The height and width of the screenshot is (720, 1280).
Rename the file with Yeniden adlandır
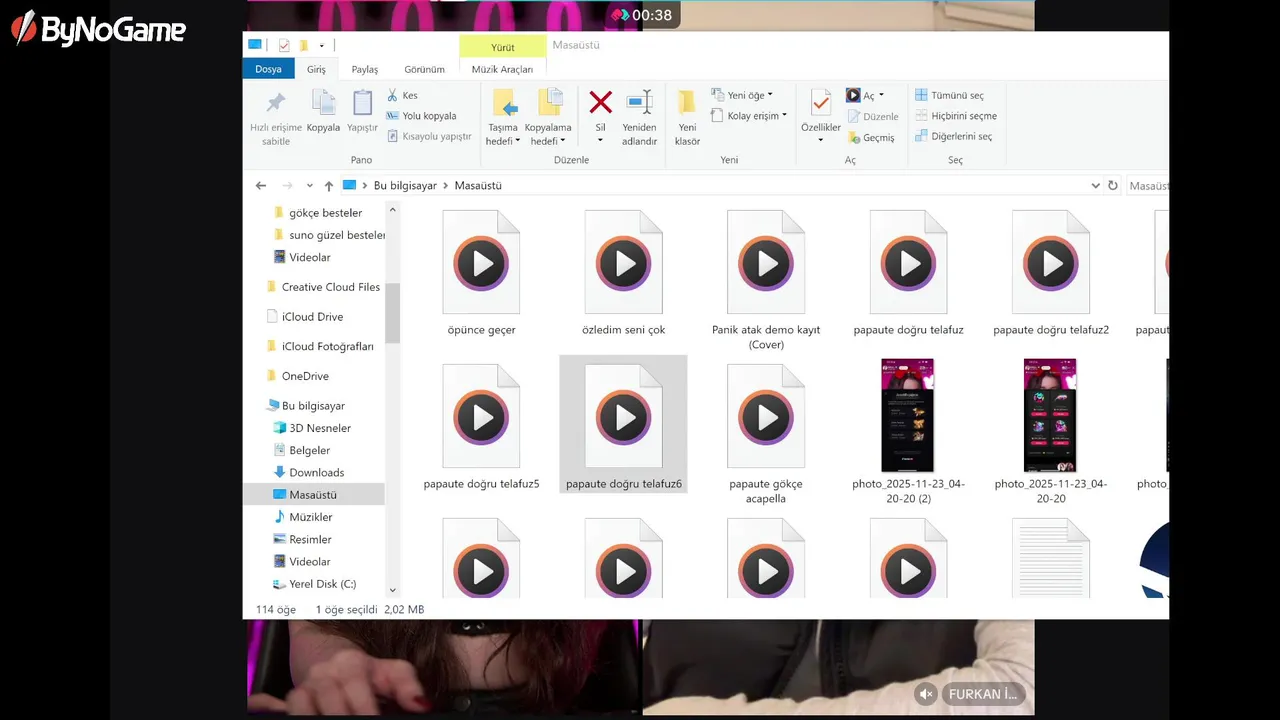[639, 118]
